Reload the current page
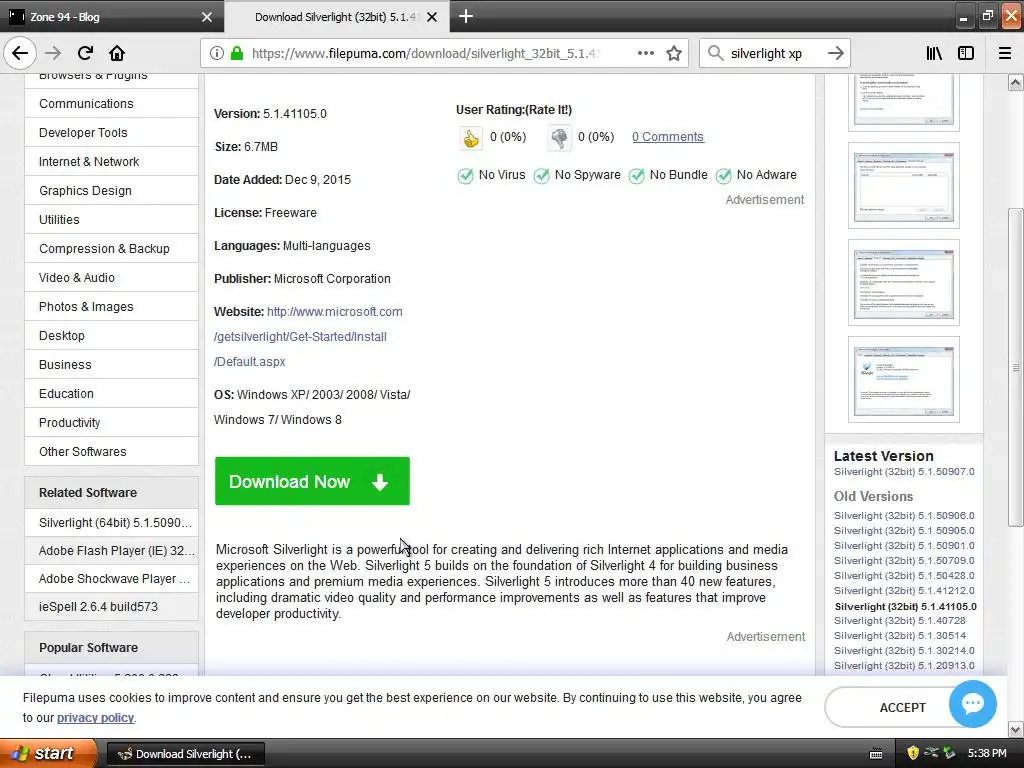 pyautogui.click(x=85, y=53)
